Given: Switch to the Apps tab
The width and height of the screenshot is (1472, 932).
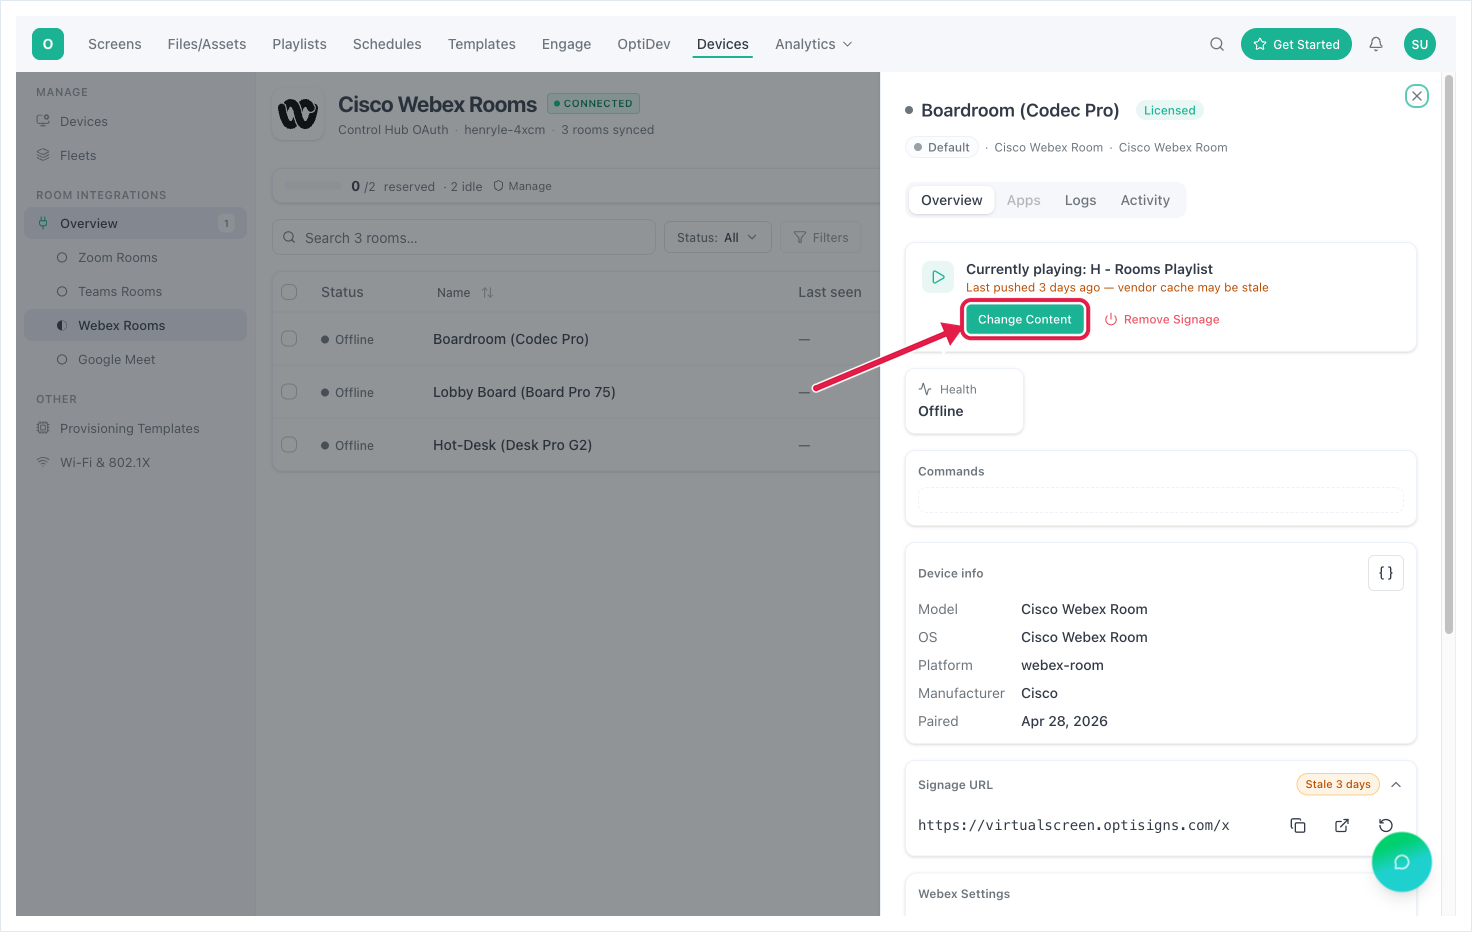Looking at the screenshot, I should pos(1024,200).
